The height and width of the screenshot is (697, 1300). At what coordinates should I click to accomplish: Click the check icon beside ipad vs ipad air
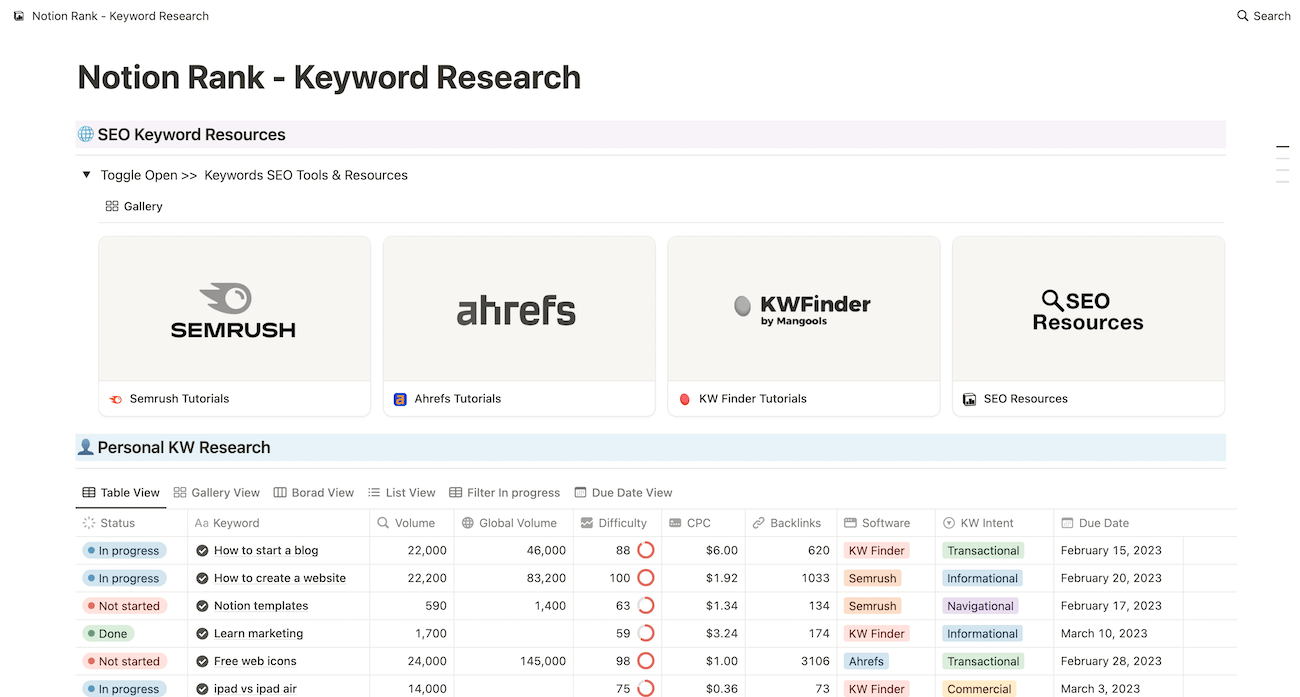(x=202, y=689)
